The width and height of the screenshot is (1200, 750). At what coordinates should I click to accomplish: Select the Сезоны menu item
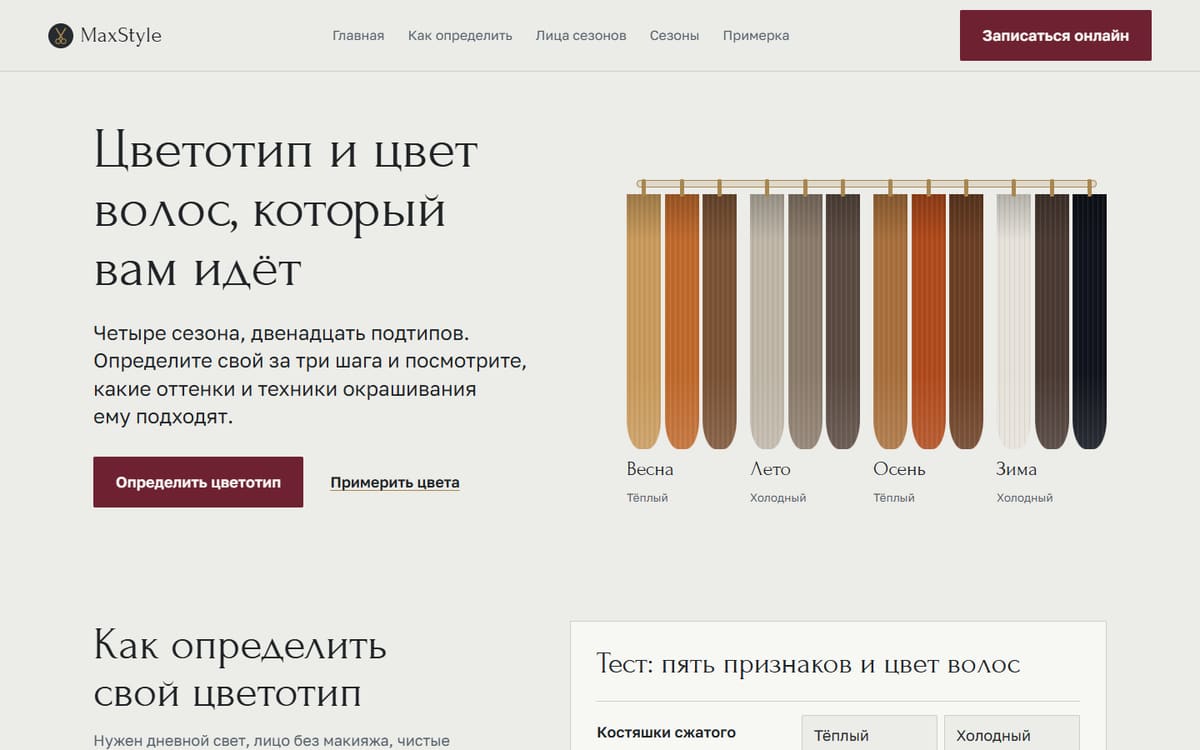(x=674, y=36)
